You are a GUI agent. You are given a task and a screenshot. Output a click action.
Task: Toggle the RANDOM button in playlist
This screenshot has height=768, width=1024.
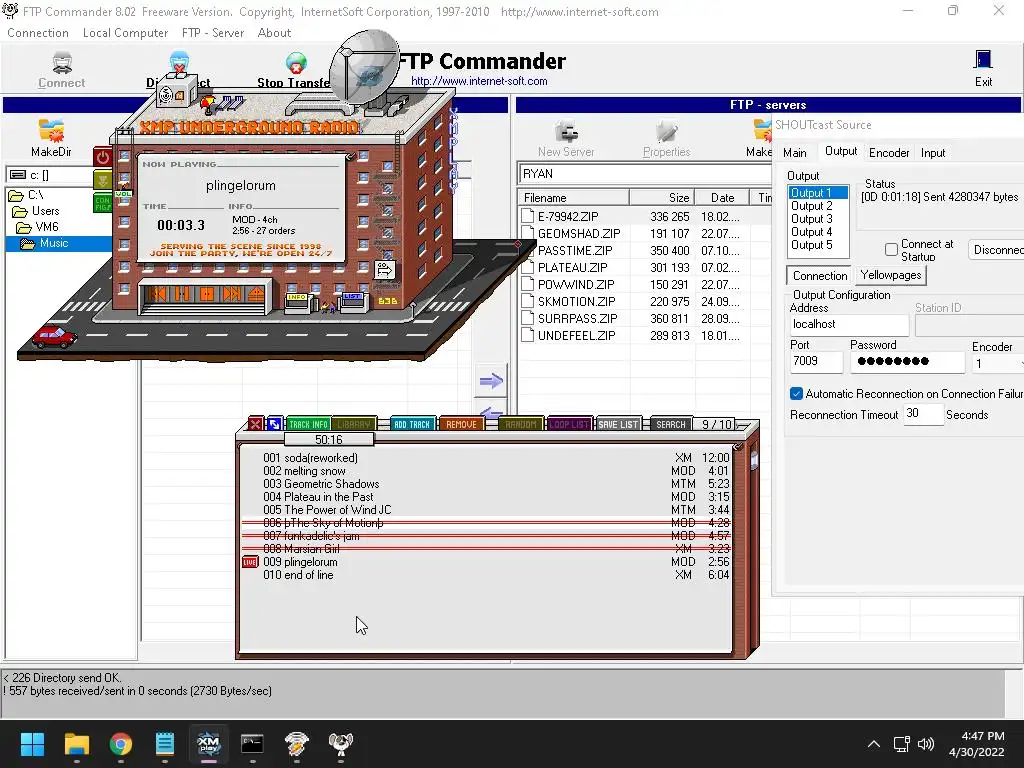(520, 424)
